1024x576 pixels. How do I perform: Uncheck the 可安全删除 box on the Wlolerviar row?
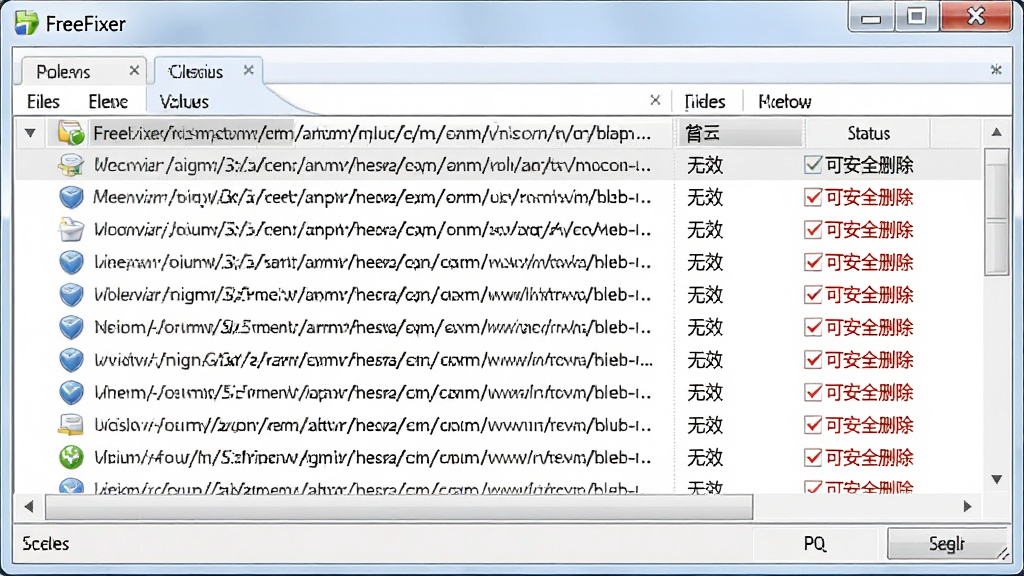[812, 295]
